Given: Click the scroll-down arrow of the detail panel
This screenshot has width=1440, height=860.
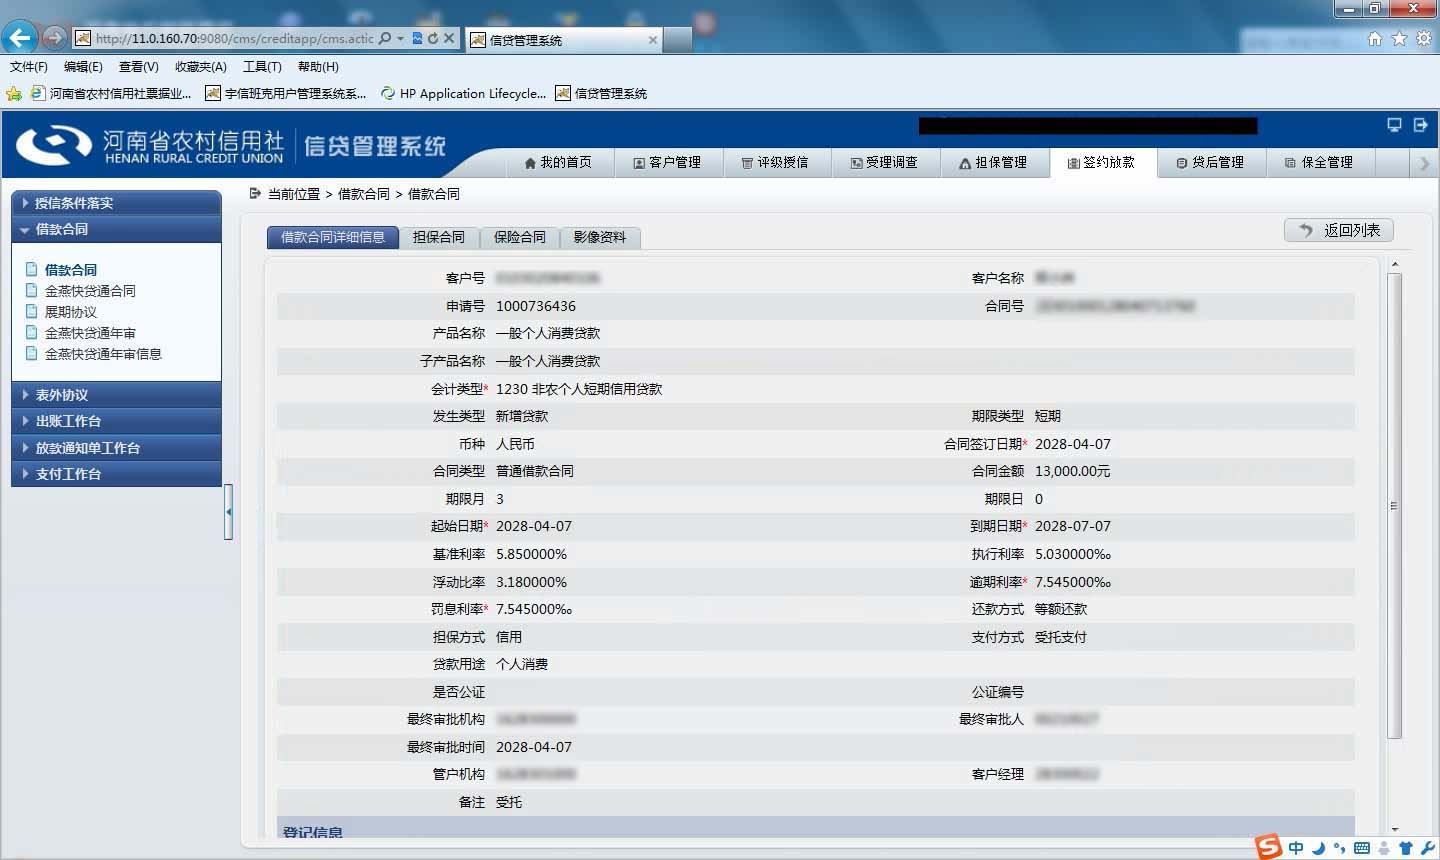Looking at the screenshot, I should pyautogui.click(x=1395, y=828).
